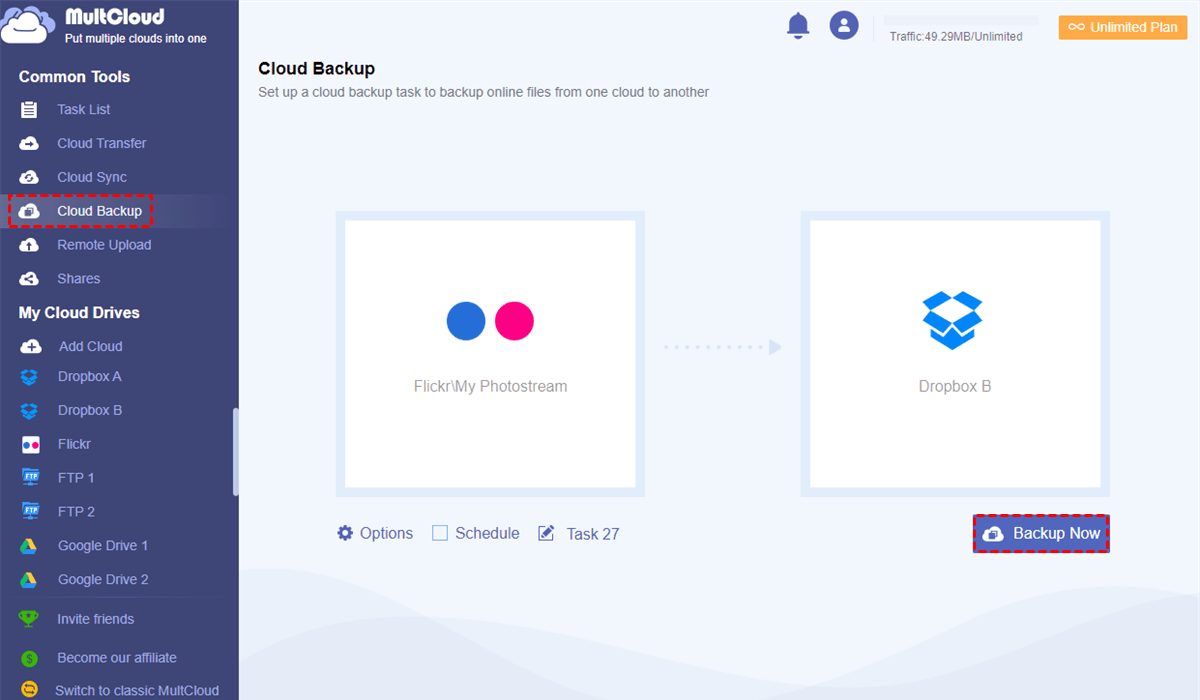The height and width of the screenshot is (700, 1200).
Task: Open notifications bell icon
Action: [x=798, y=26]
